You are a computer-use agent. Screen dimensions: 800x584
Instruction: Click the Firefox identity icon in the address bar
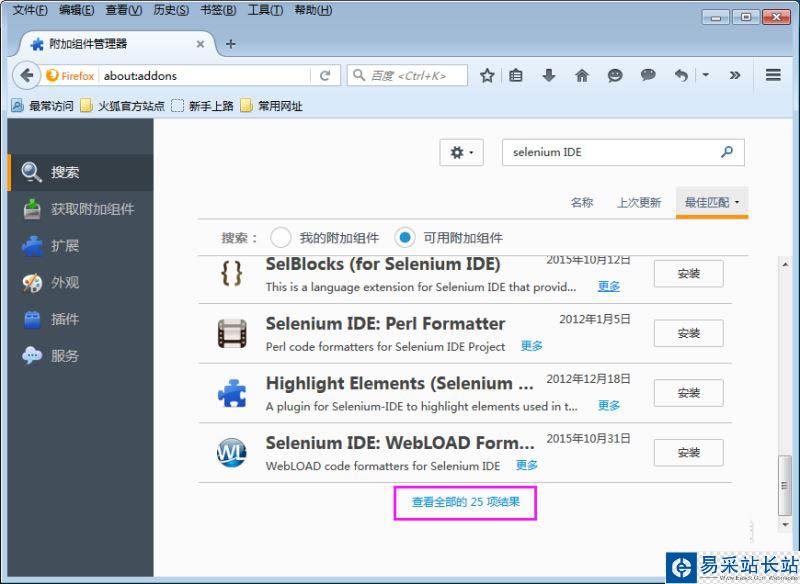click(x=52, y=75)
